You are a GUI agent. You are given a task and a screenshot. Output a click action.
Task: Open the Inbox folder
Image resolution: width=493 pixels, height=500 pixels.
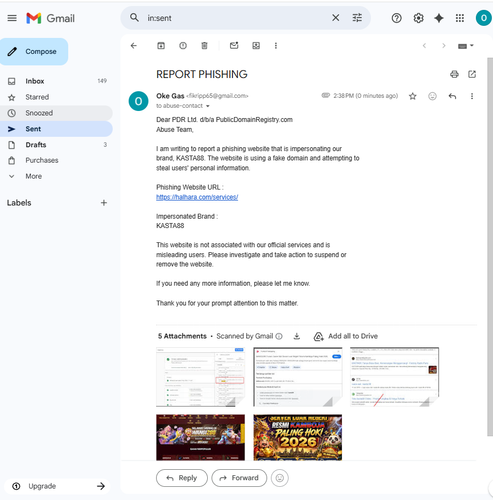(x=56, y=81)
